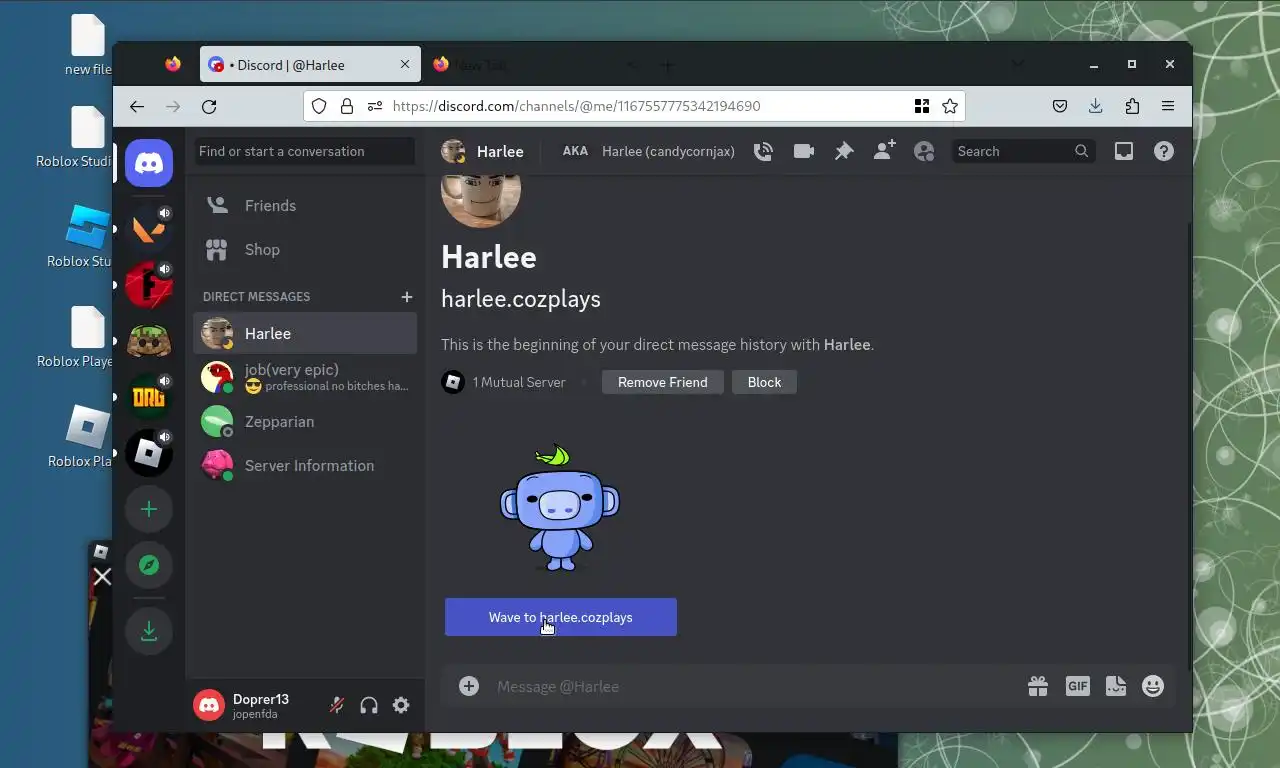Screen dimensions: 1280x768
Task: Add friends to DM icon
Action: click(884, 151)
